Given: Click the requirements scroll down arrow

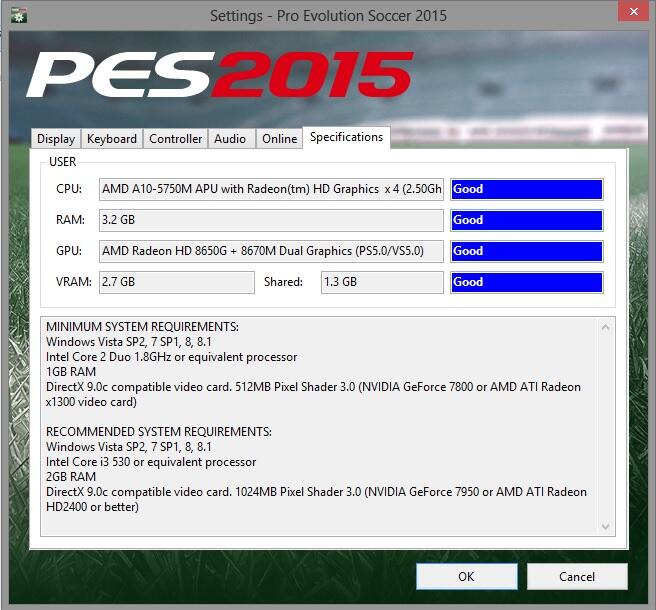Looking at the screenshot, I should pos(605,526).
